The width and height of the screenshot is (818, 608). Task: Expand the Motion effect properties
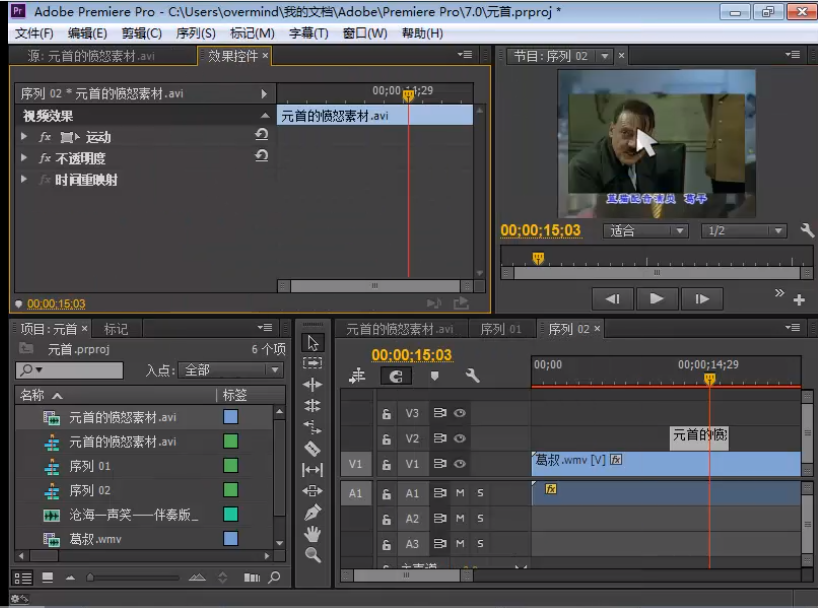coord(24,136)
